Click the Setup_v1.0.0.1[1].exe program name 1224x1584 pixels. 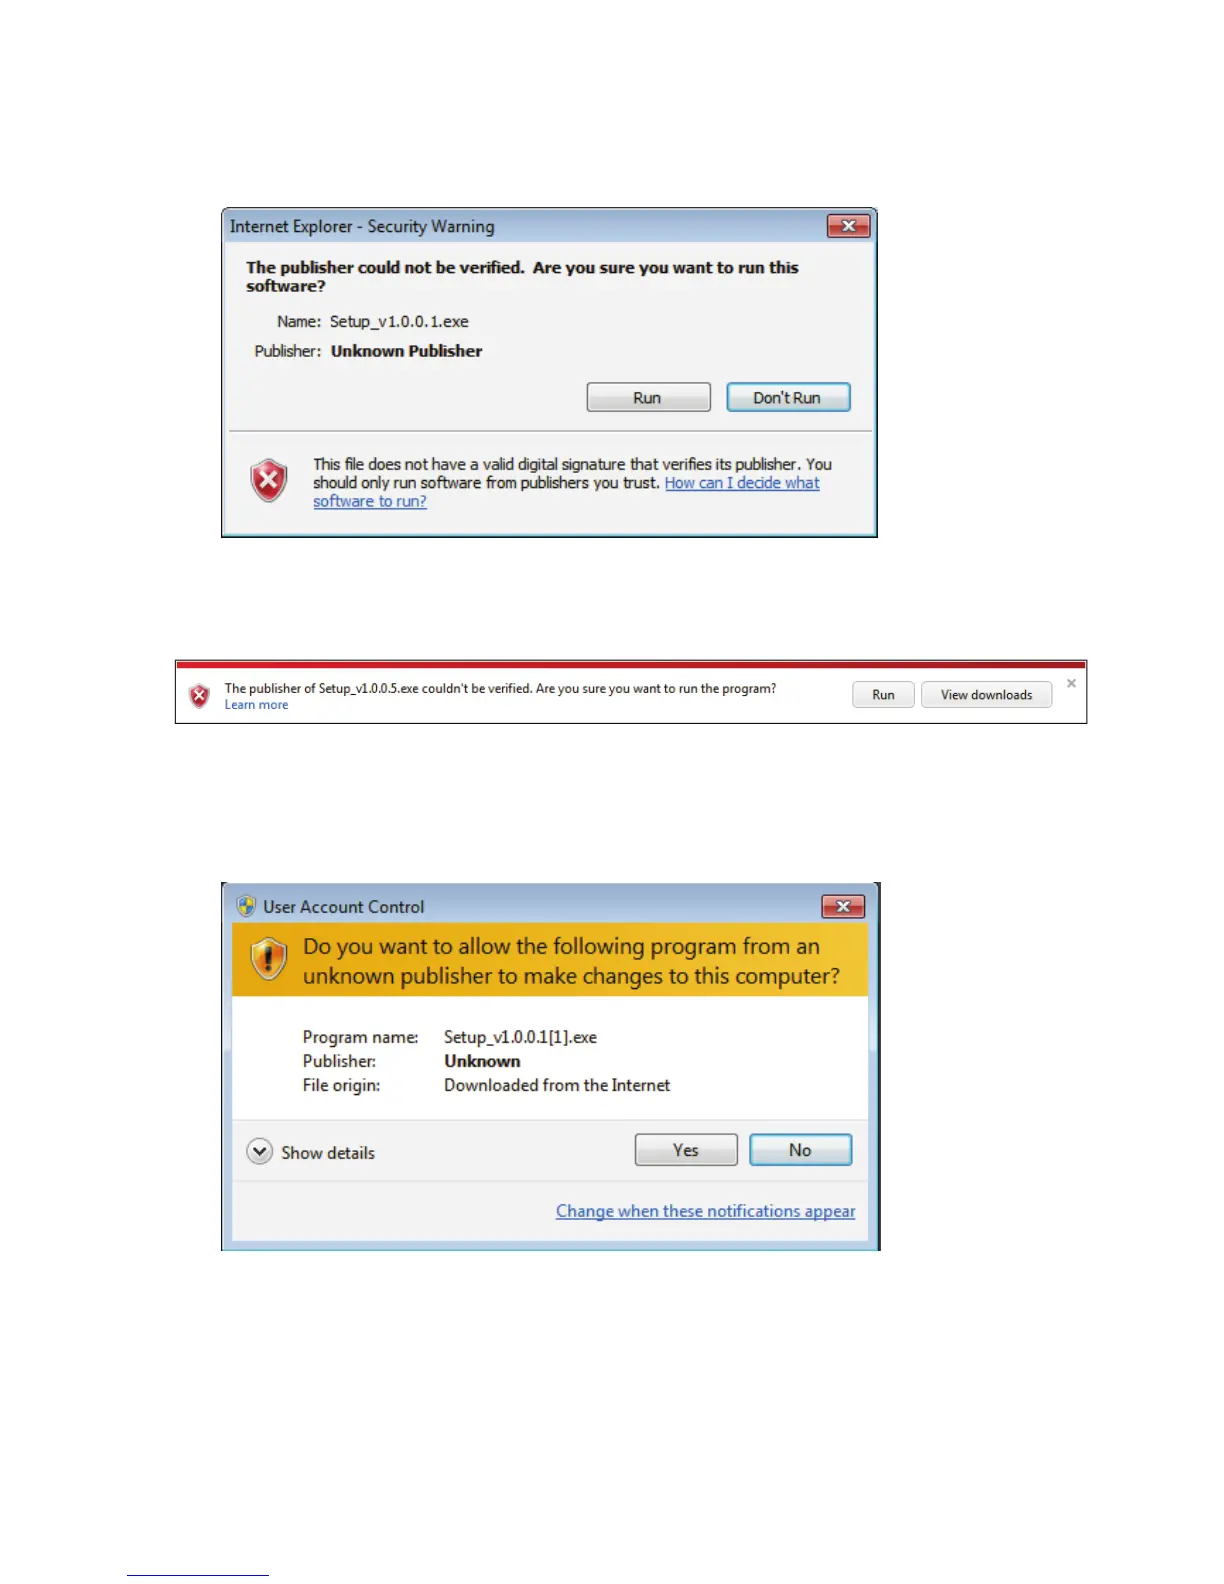pyautogui.click(x=520, y=1037)
